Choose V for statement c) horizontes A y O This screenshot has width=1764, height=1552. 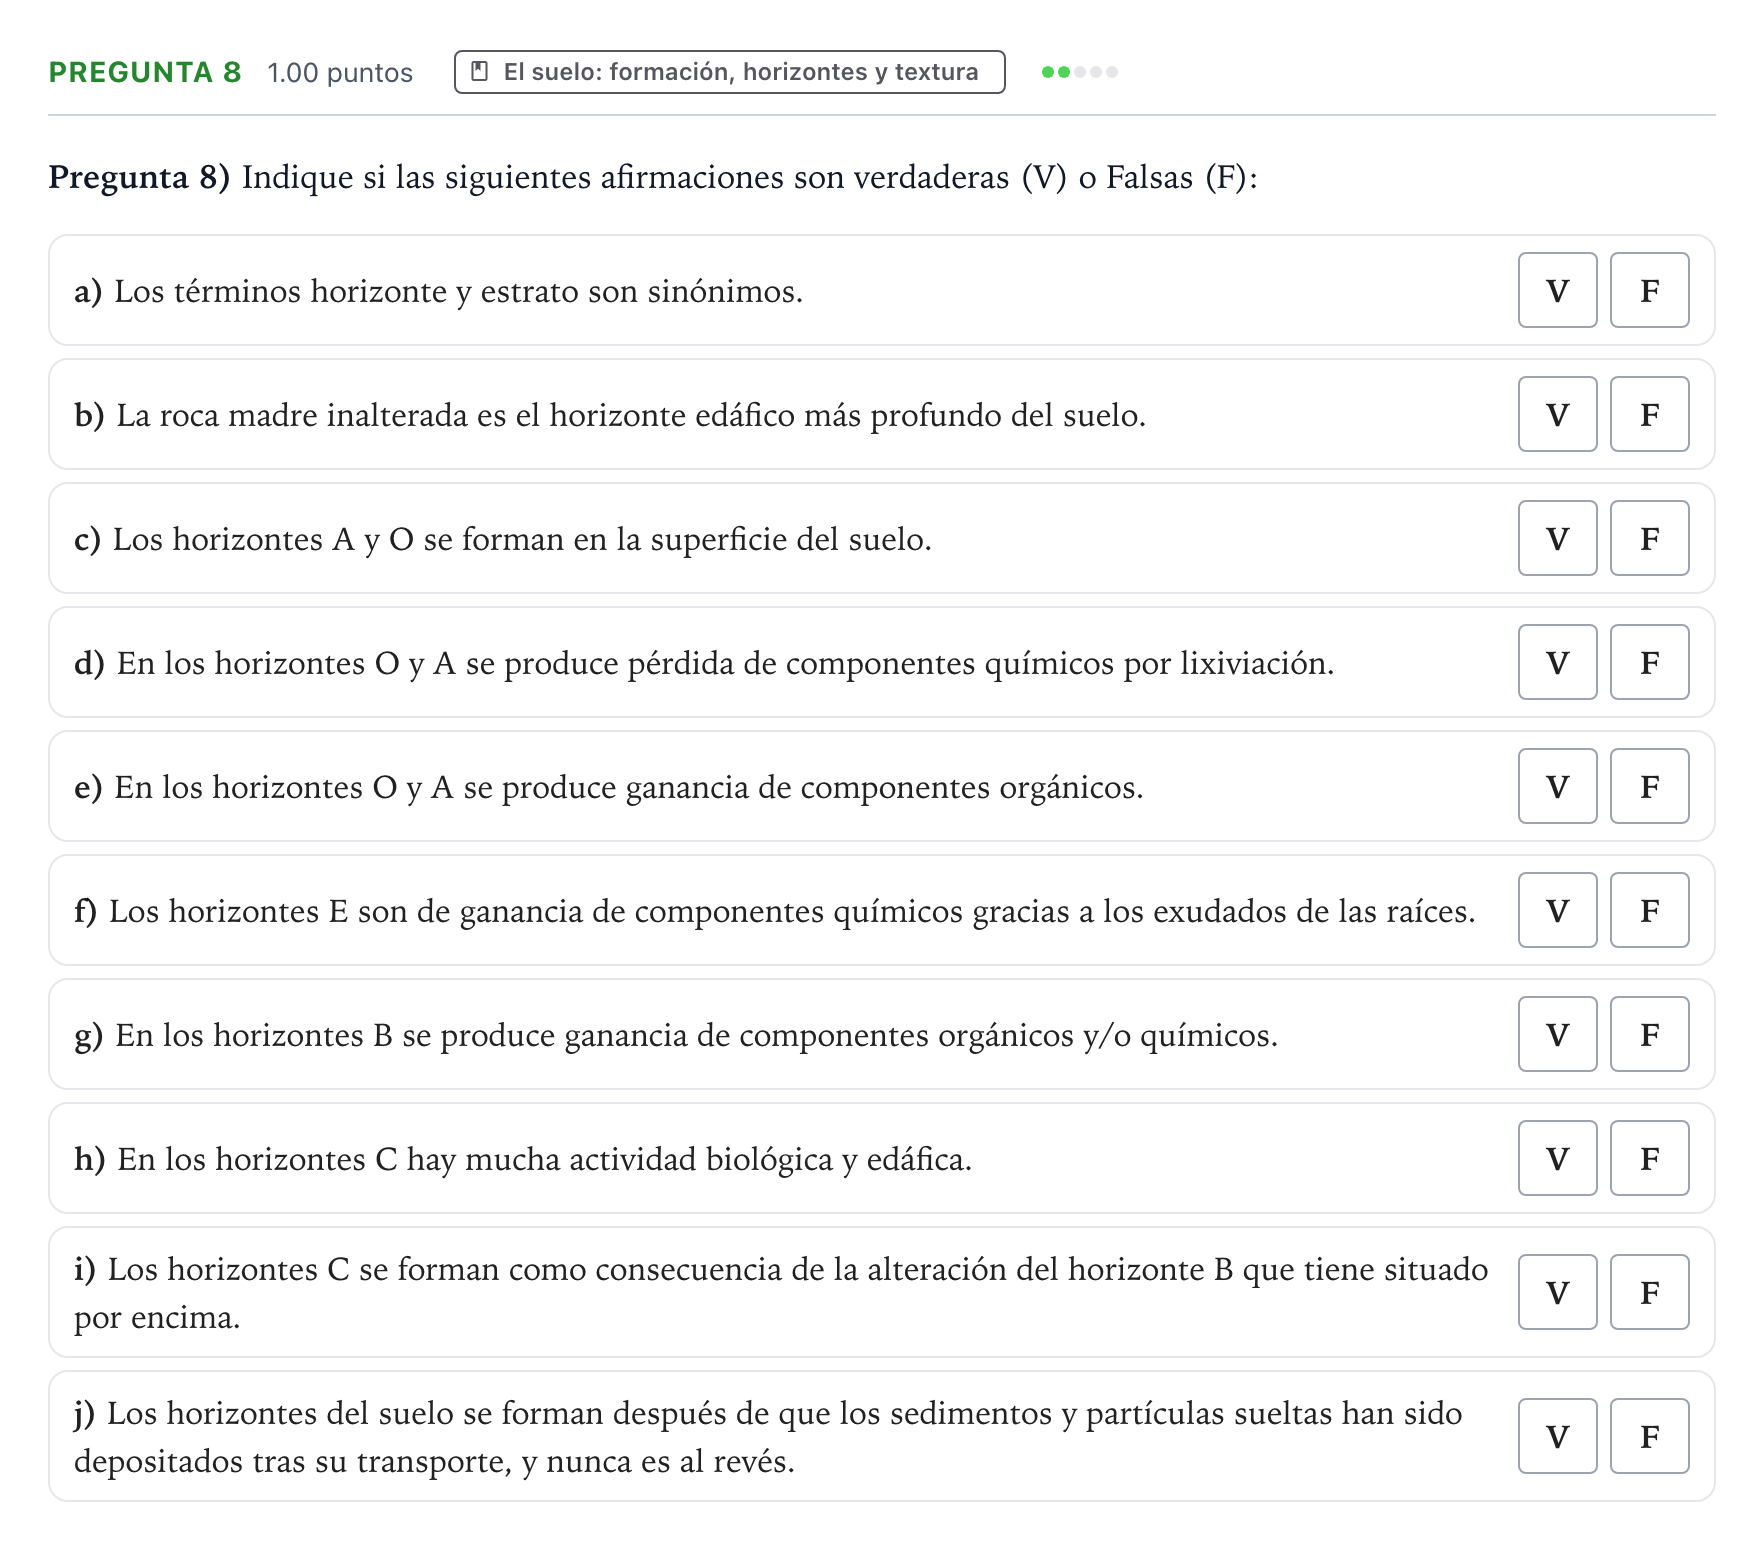tap(1557, 538)
